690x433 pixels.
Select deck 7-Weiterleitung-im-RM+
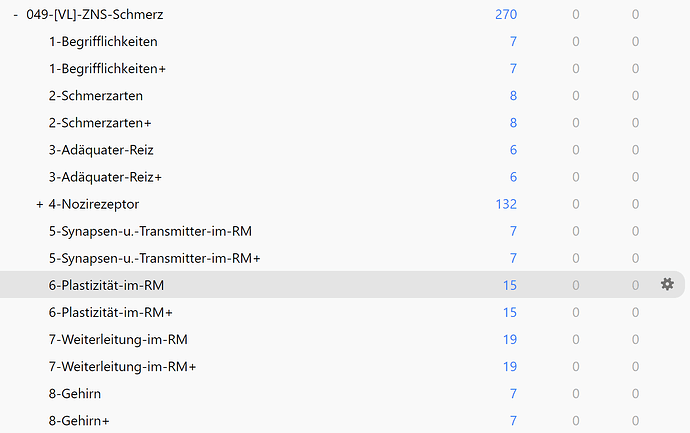(x=122, y=366)
